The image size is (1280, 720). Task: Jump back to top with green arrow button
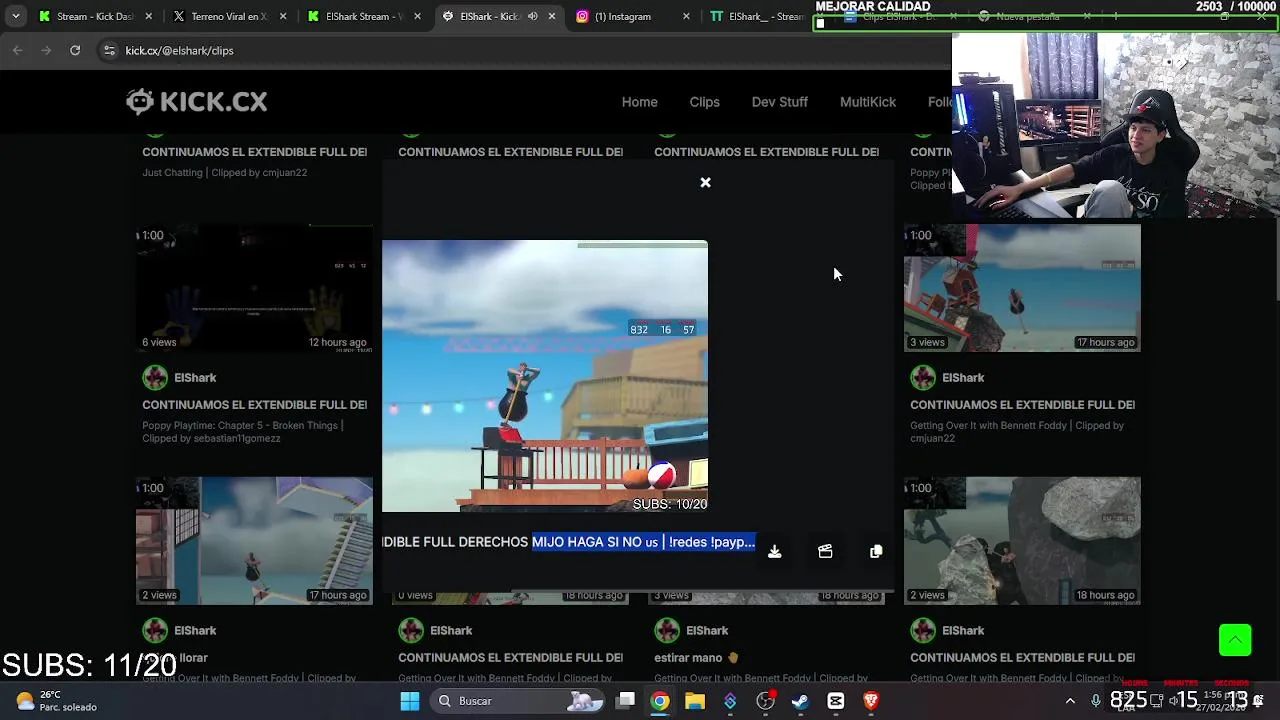click(x=1235, y=640)
